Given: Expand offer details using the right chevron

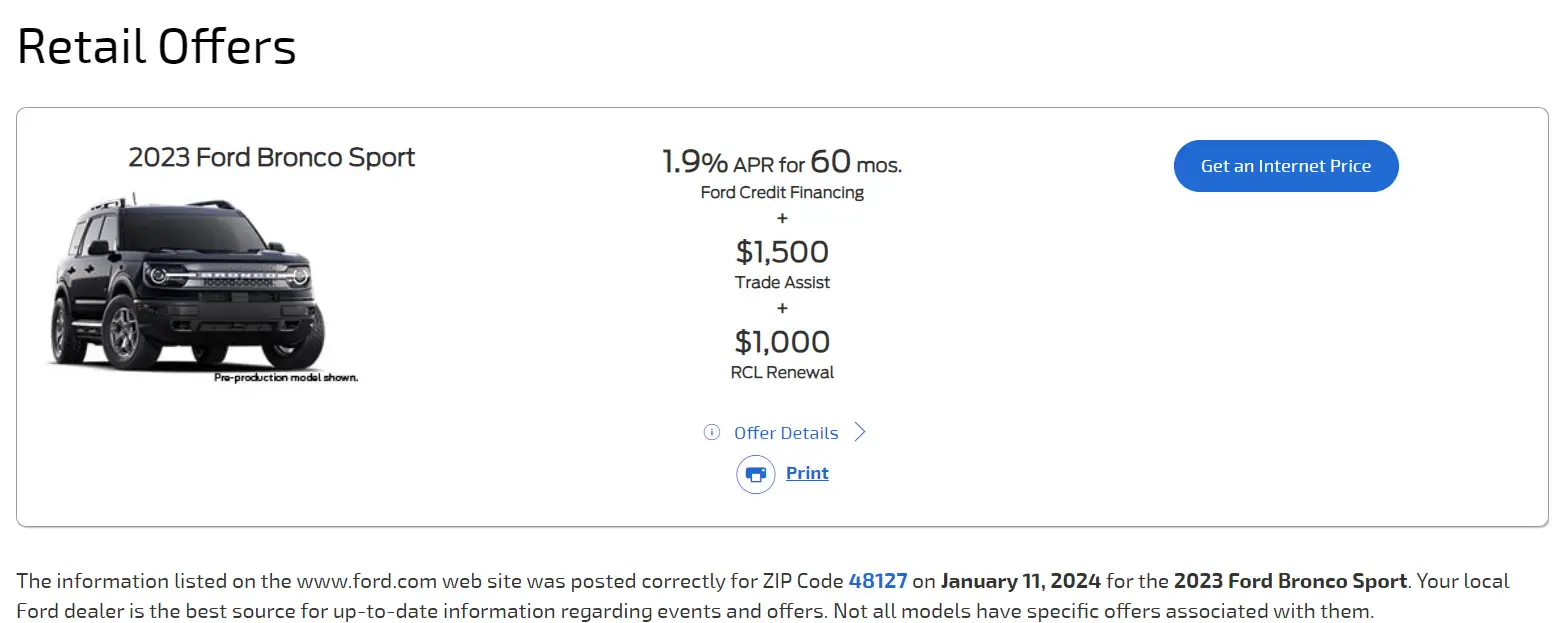Looking at the screenshot, I should (859, 432).
